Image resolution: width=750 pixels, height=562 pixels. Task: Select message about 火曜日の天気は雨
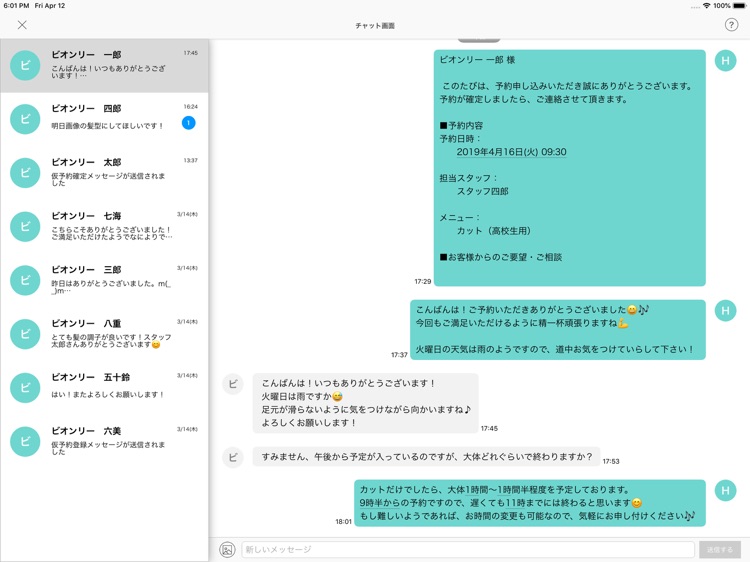point(558,330)
